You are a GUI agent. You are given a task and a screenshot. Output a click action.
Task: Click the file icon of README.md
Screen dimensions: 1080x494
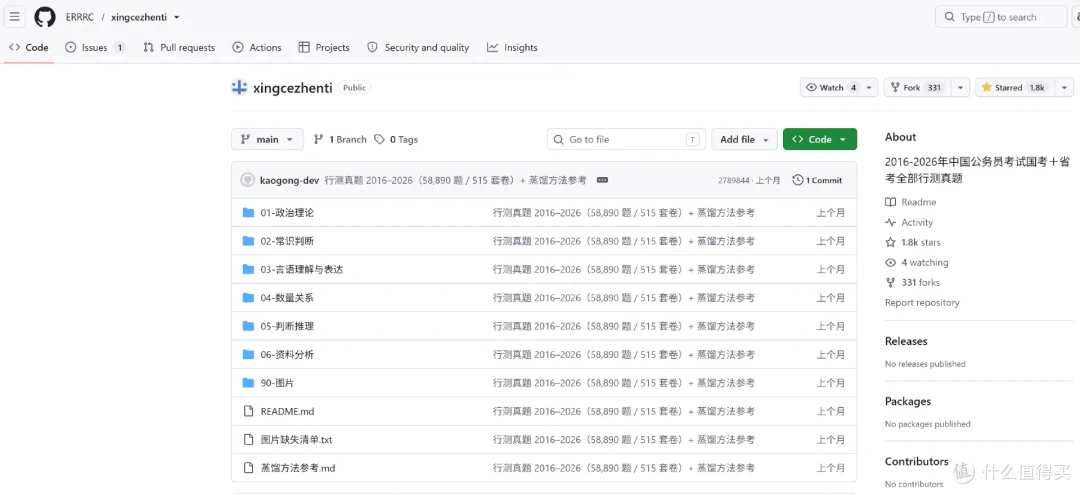pyautogui.click(x=249, y=411)
